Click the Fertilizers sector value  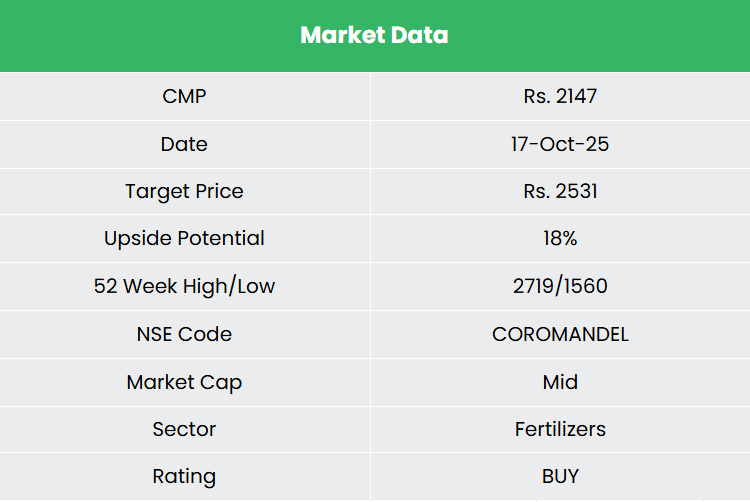pyautogui.click(x=560, y=429)
